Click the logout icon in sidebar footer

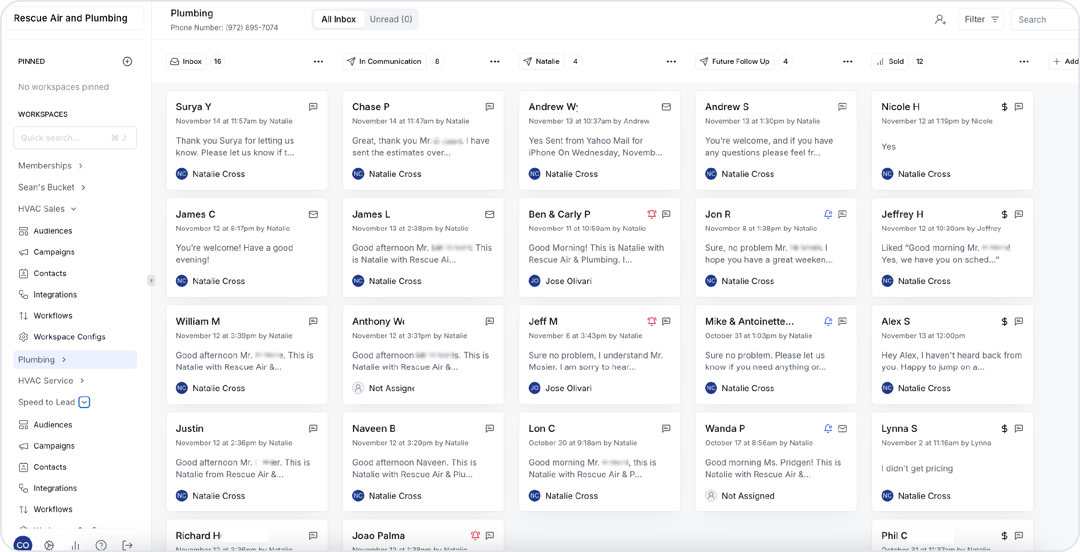coord(128,545)
